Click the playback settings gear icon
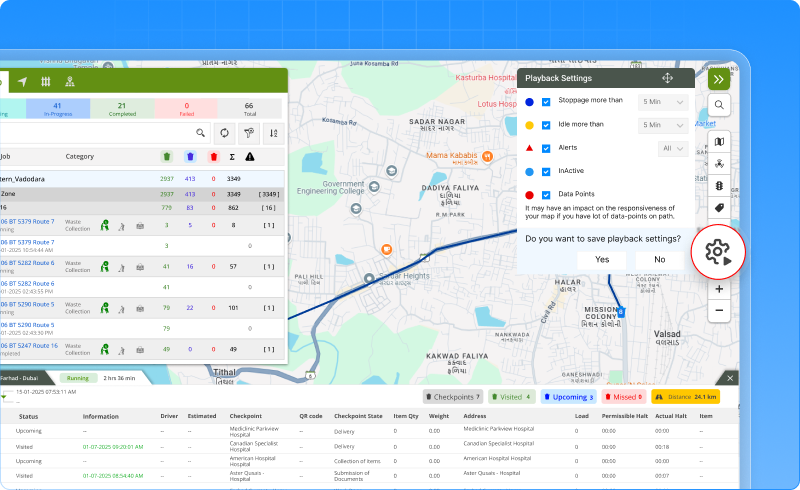This screenshot has height=490, width=800. click(x=720, y=253)
